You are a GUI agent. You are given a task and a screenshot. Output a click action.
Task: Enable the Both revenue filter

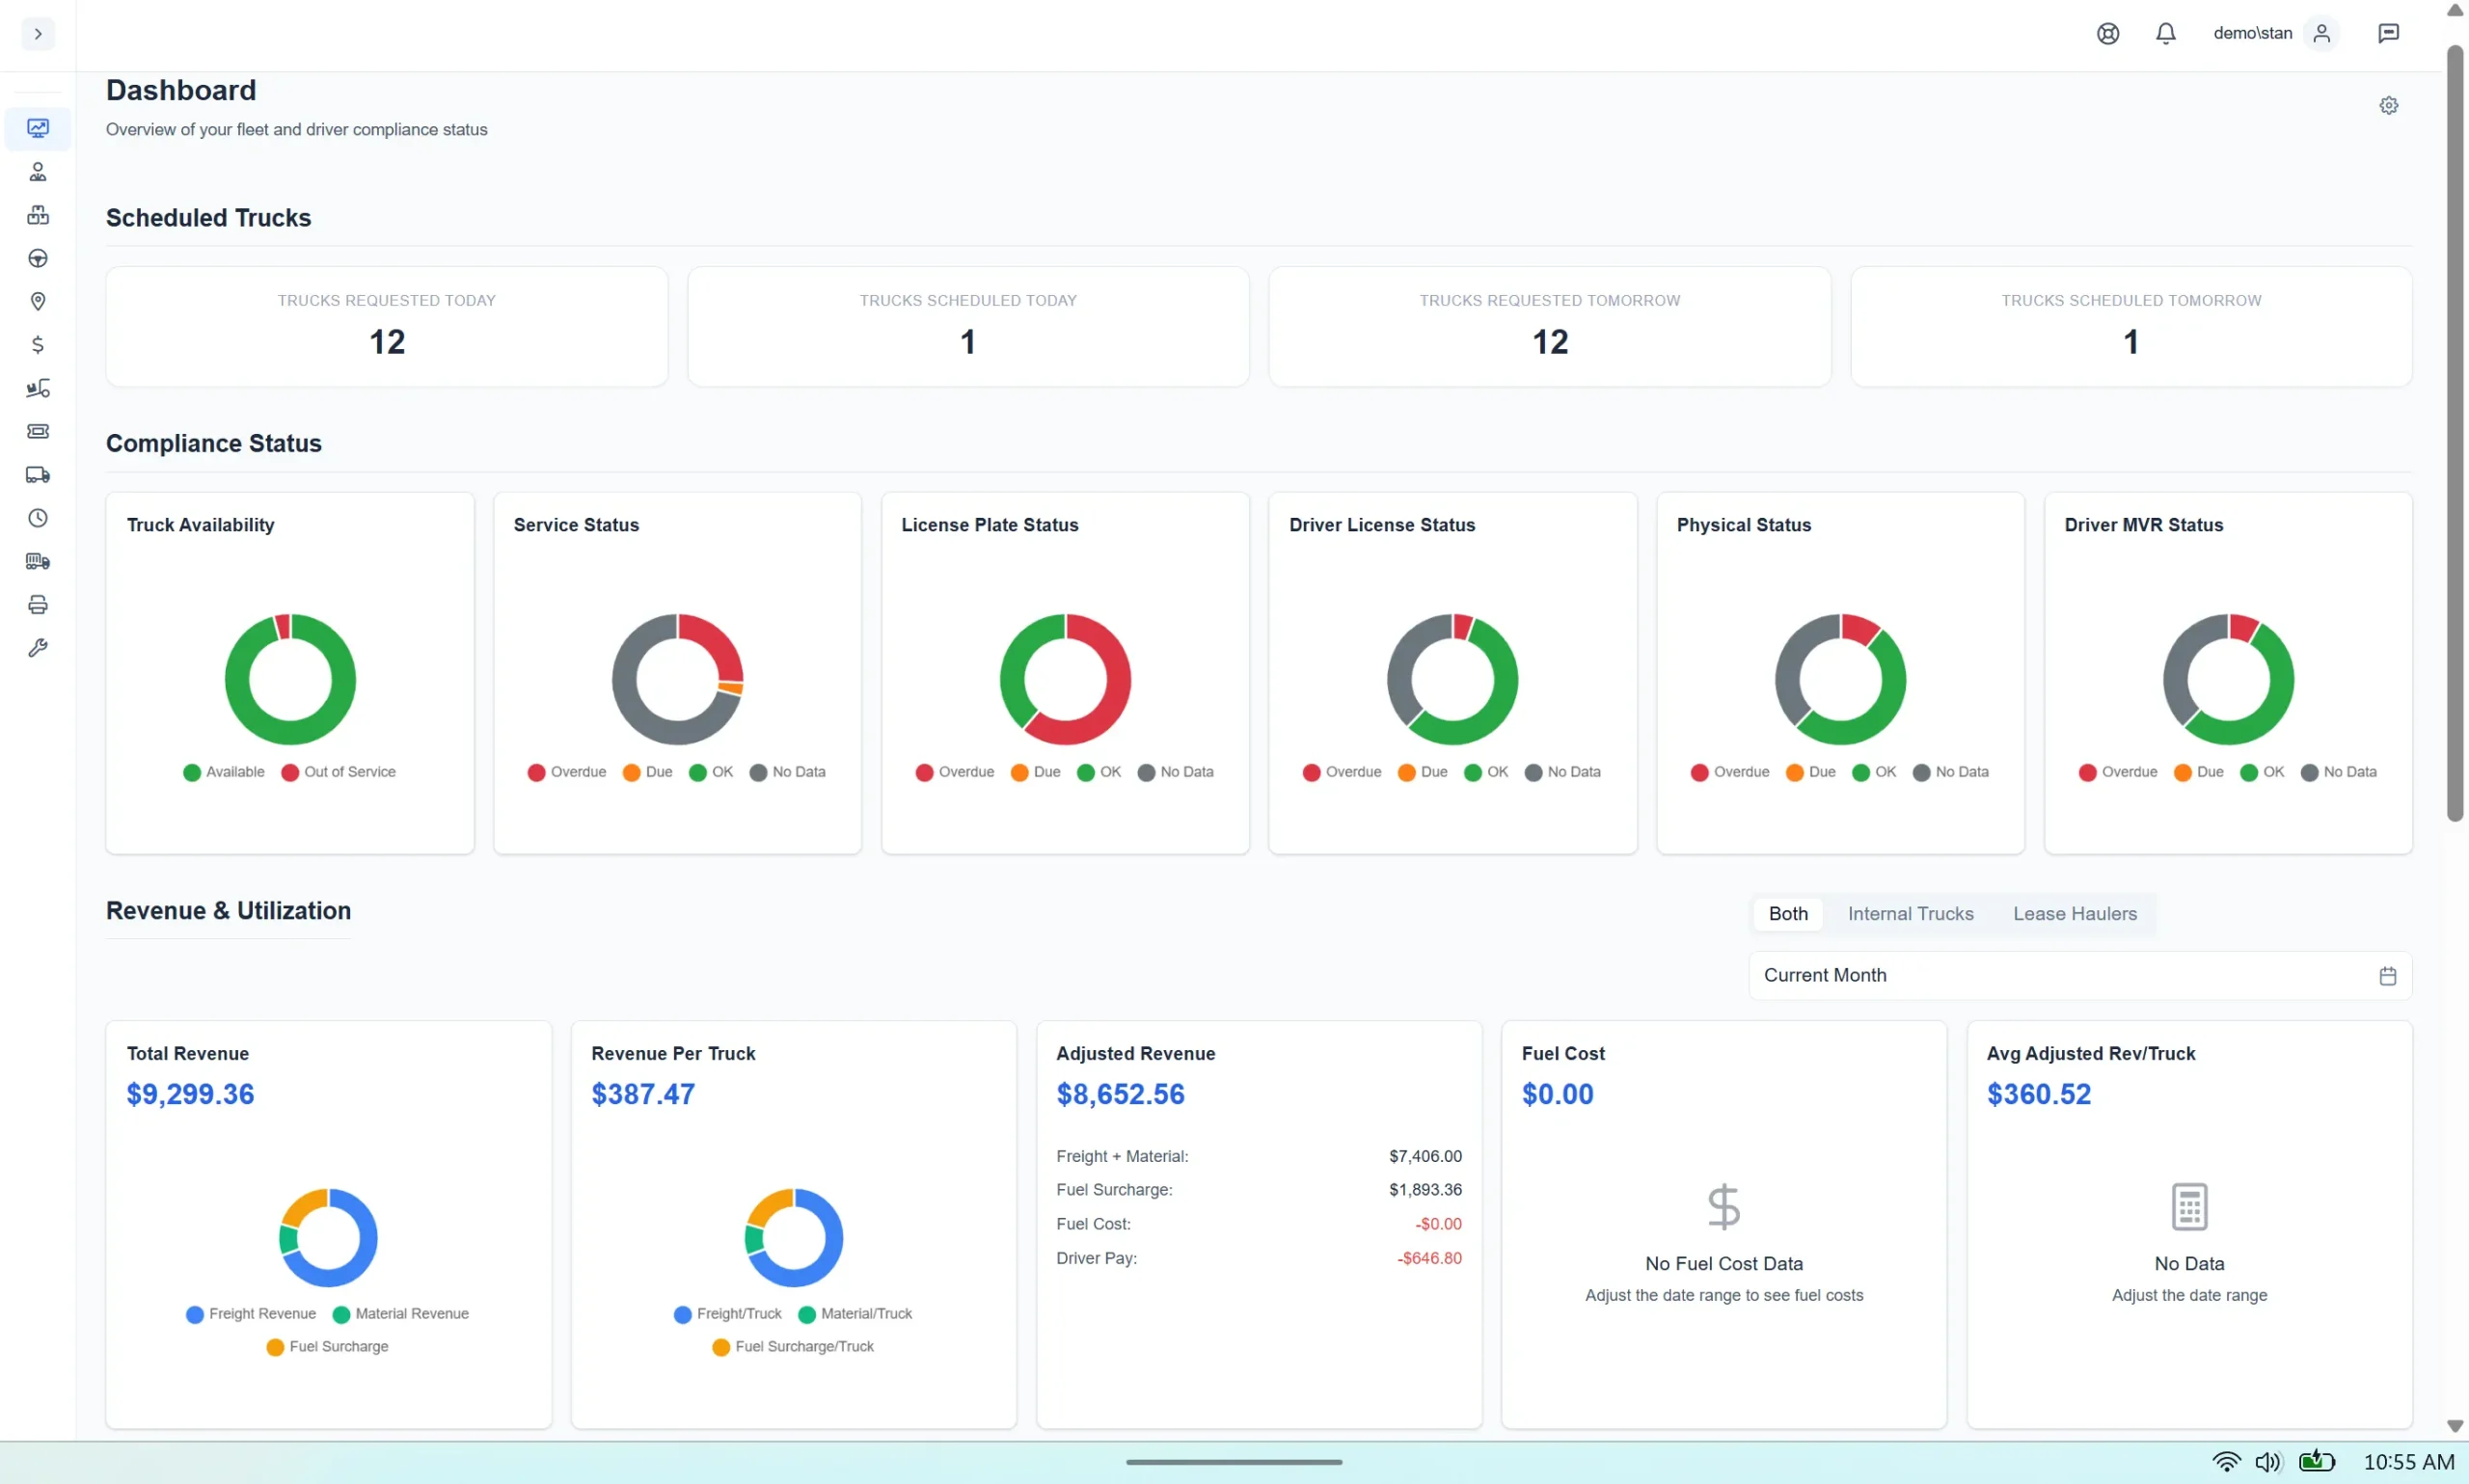[1787, 913]
